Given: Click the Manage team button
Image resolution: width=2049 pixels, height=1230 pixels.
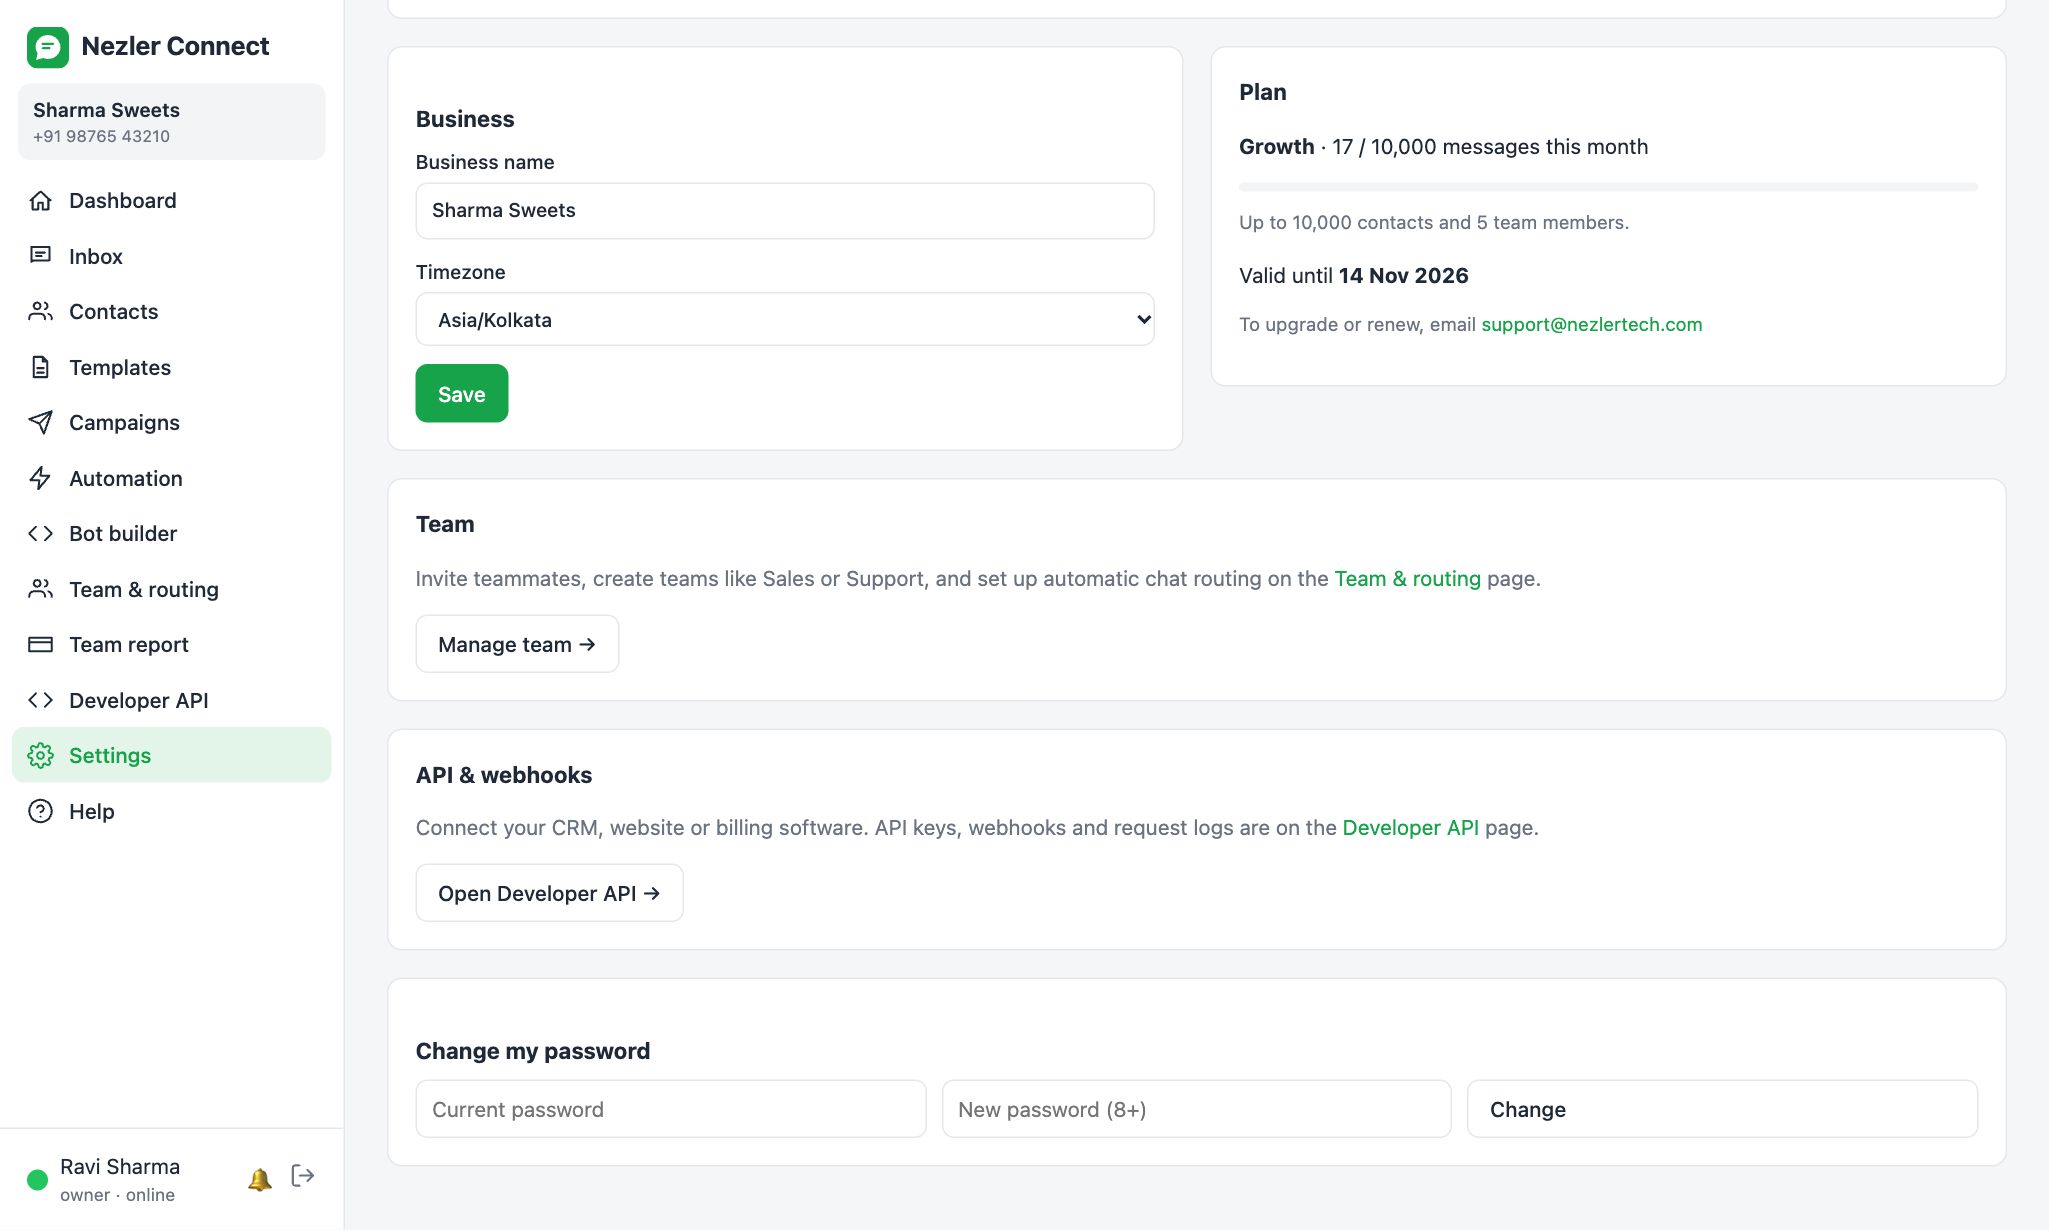Looking at the screenshot, I should click(517, 644).
